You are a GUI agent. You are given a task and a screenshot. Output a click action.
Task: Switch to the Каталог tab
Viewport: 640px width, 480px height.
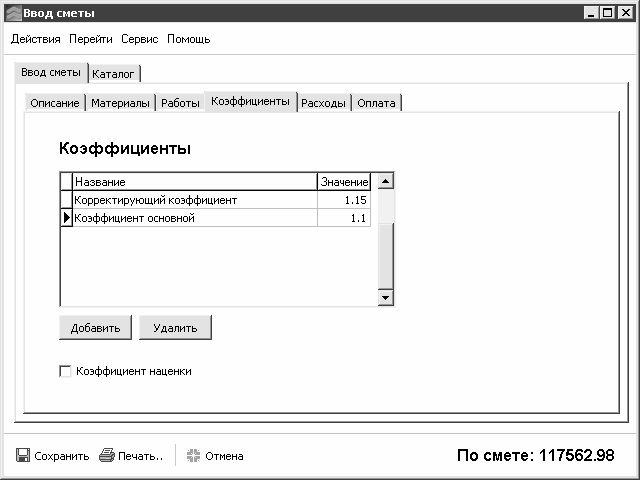114,74
